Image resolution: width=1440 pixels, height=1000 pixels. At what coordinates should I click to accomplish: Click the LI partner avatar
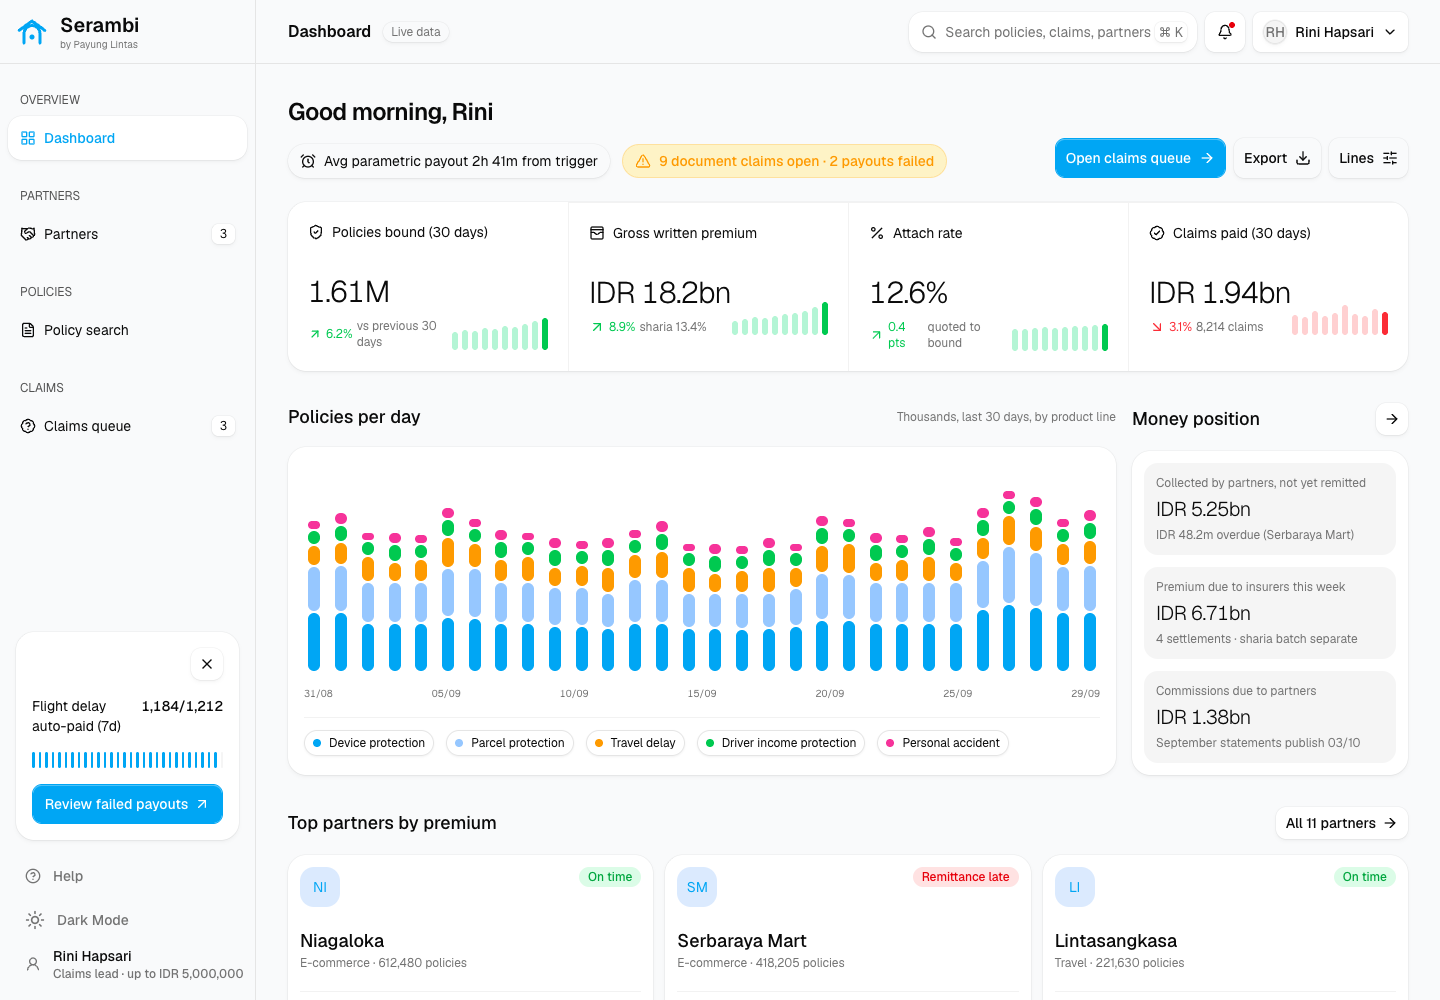coord(1075,887)
